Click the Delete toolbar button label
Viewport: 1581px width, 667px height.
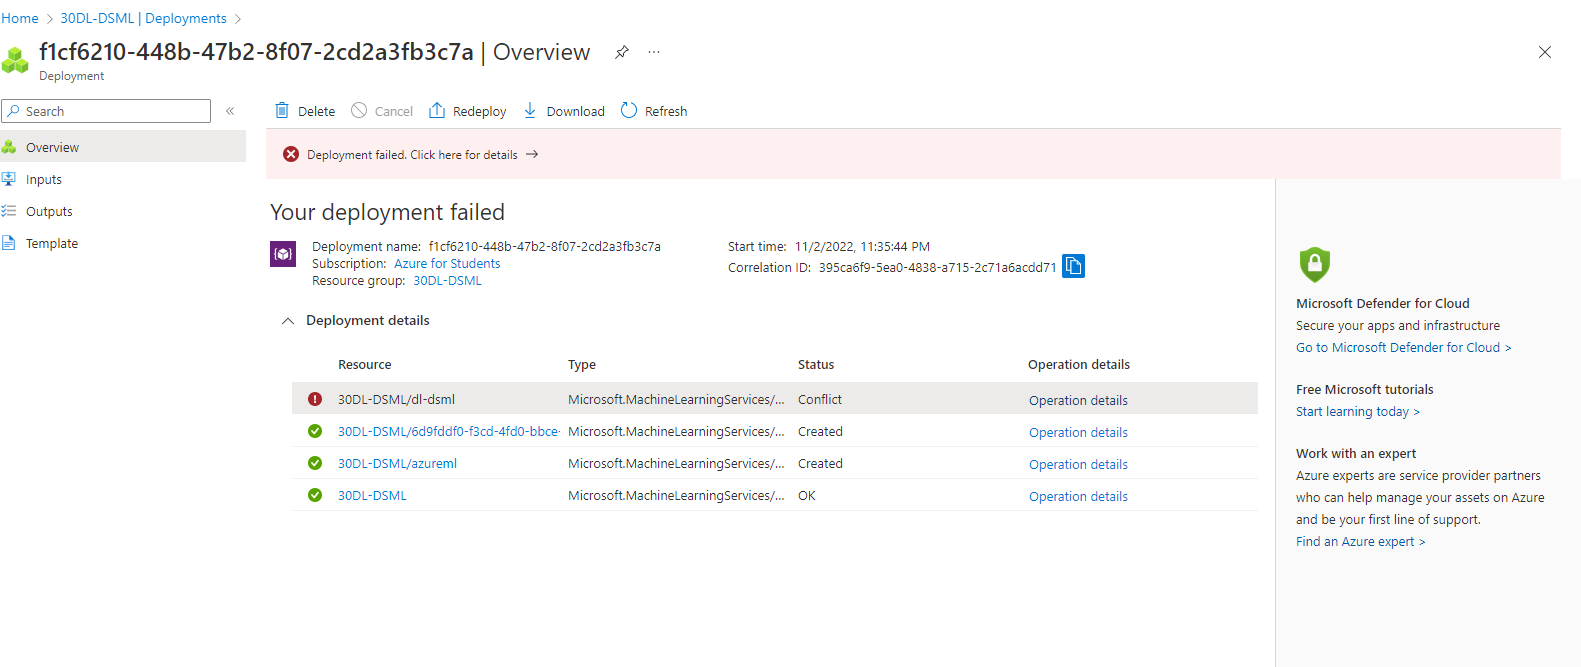point(316,111)
